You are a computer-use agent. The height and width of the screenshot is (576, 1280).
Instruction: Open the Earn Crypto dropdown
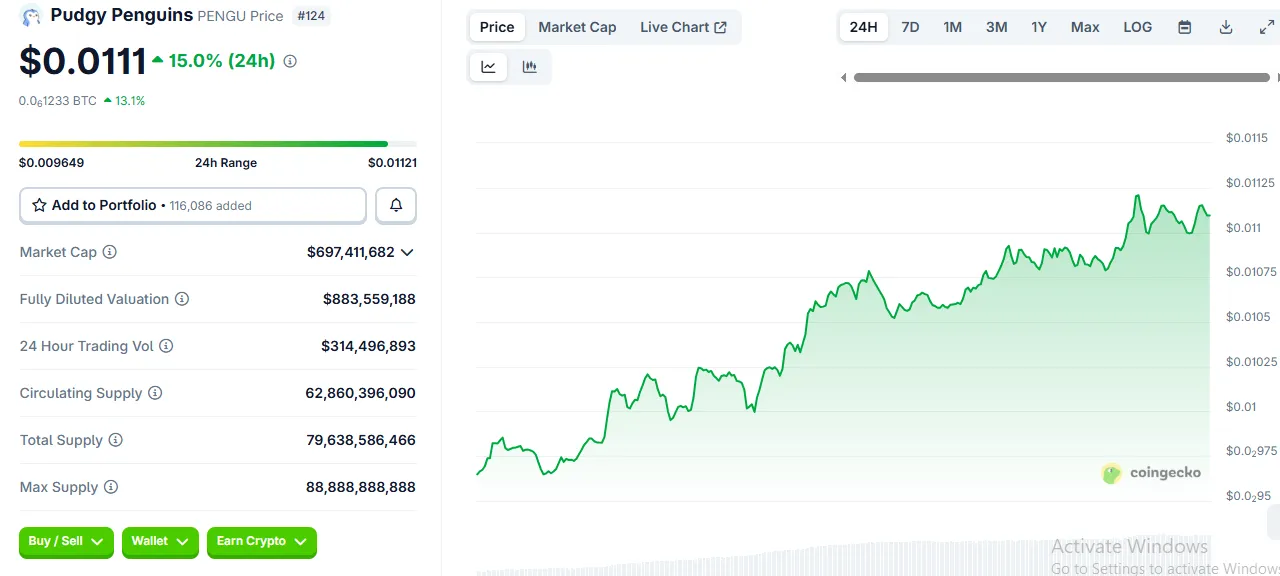pos(261,542)
